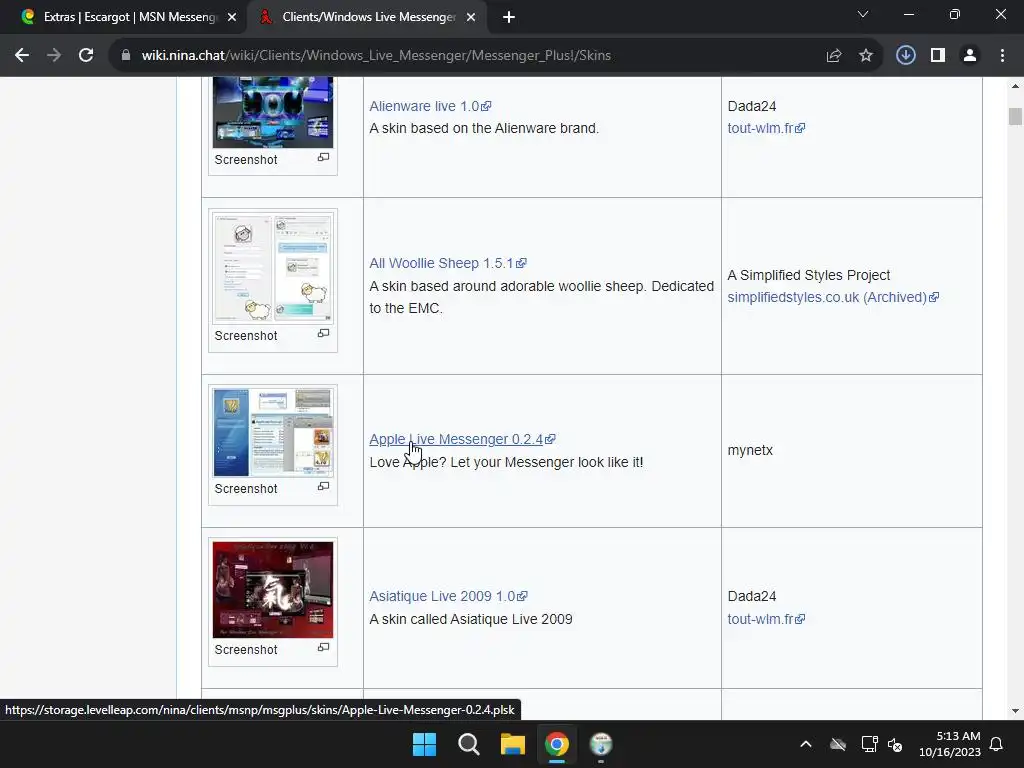Visit tout-wlm.fr link in Alienware row
1024x768 pixels.
pyautogui.click(x=766, y=128)
